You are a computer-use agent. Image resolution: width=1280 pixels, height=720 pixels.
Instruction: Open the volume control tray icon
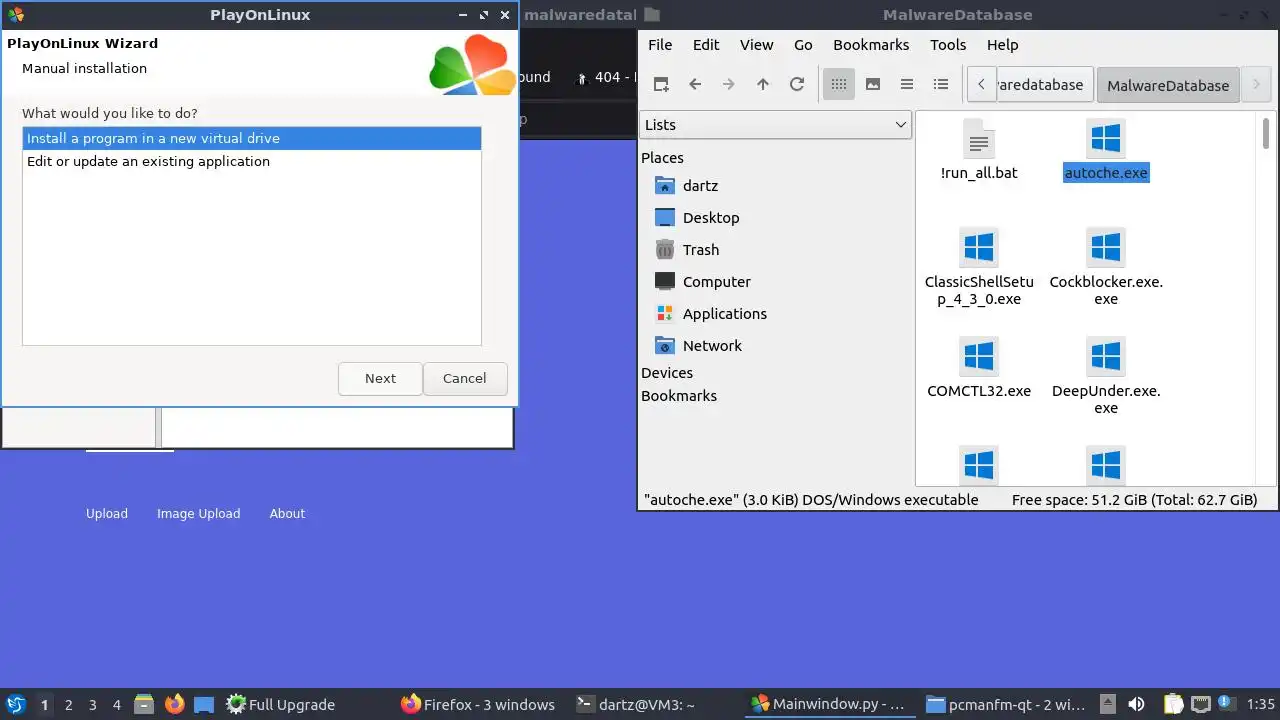(1136, 704)
